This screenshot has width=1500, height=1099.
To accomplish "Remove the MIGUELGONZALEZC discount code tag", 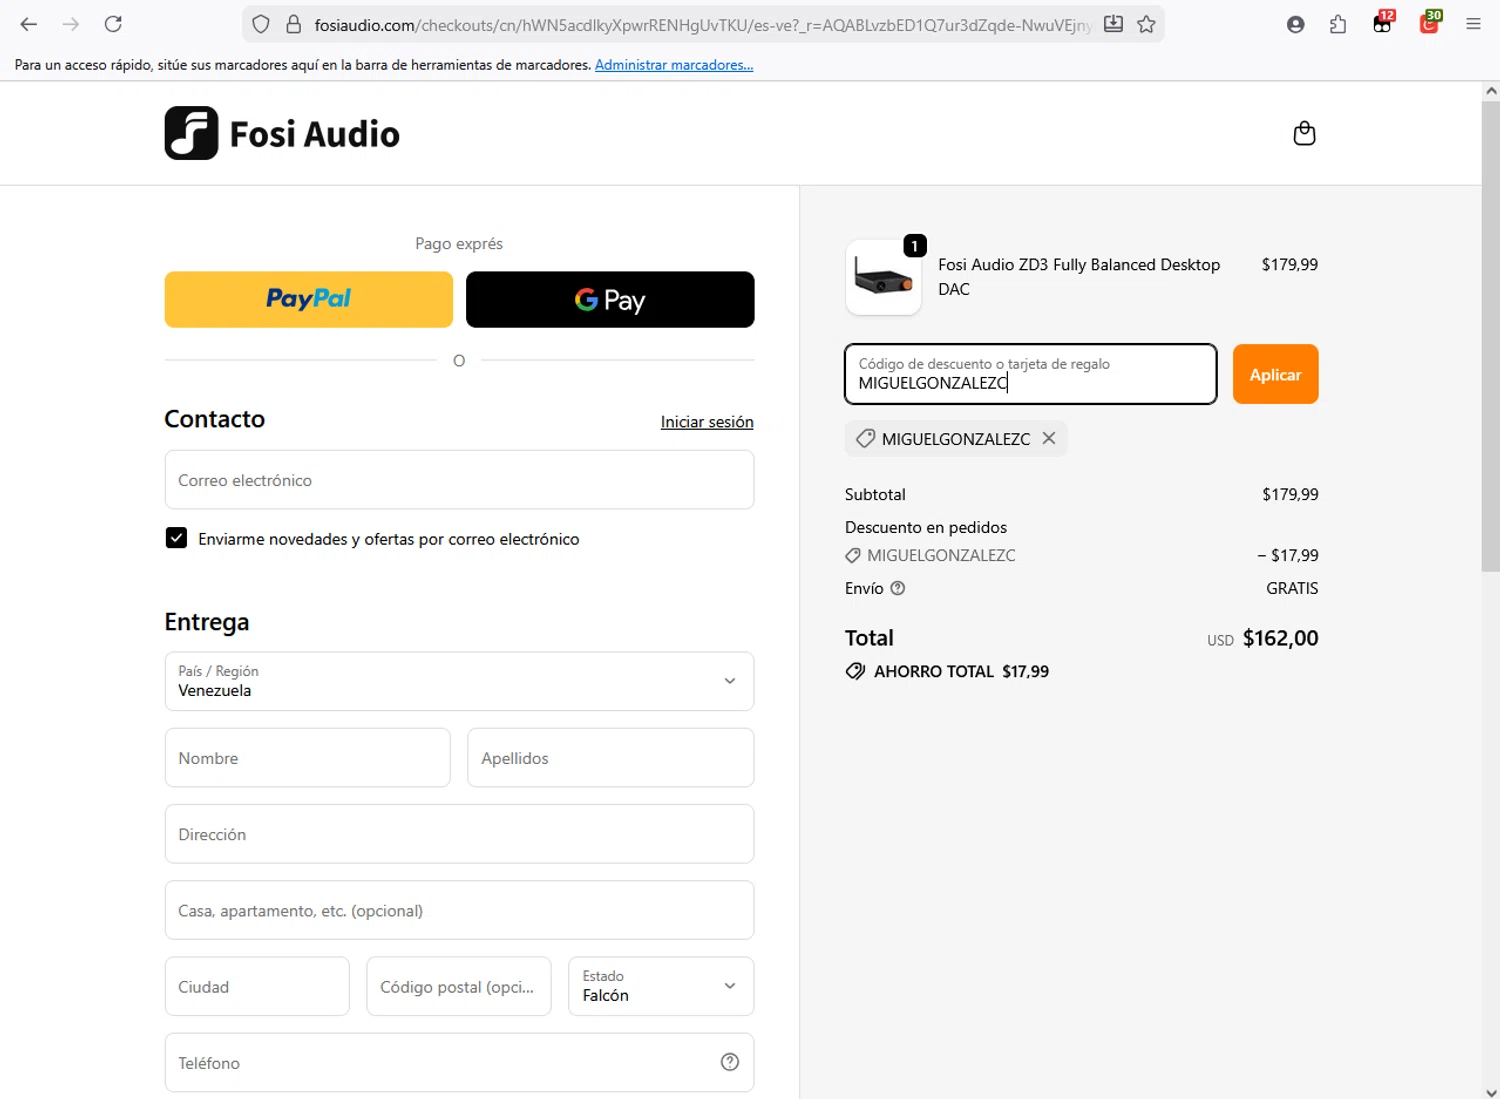I will tap(1049, 438).
